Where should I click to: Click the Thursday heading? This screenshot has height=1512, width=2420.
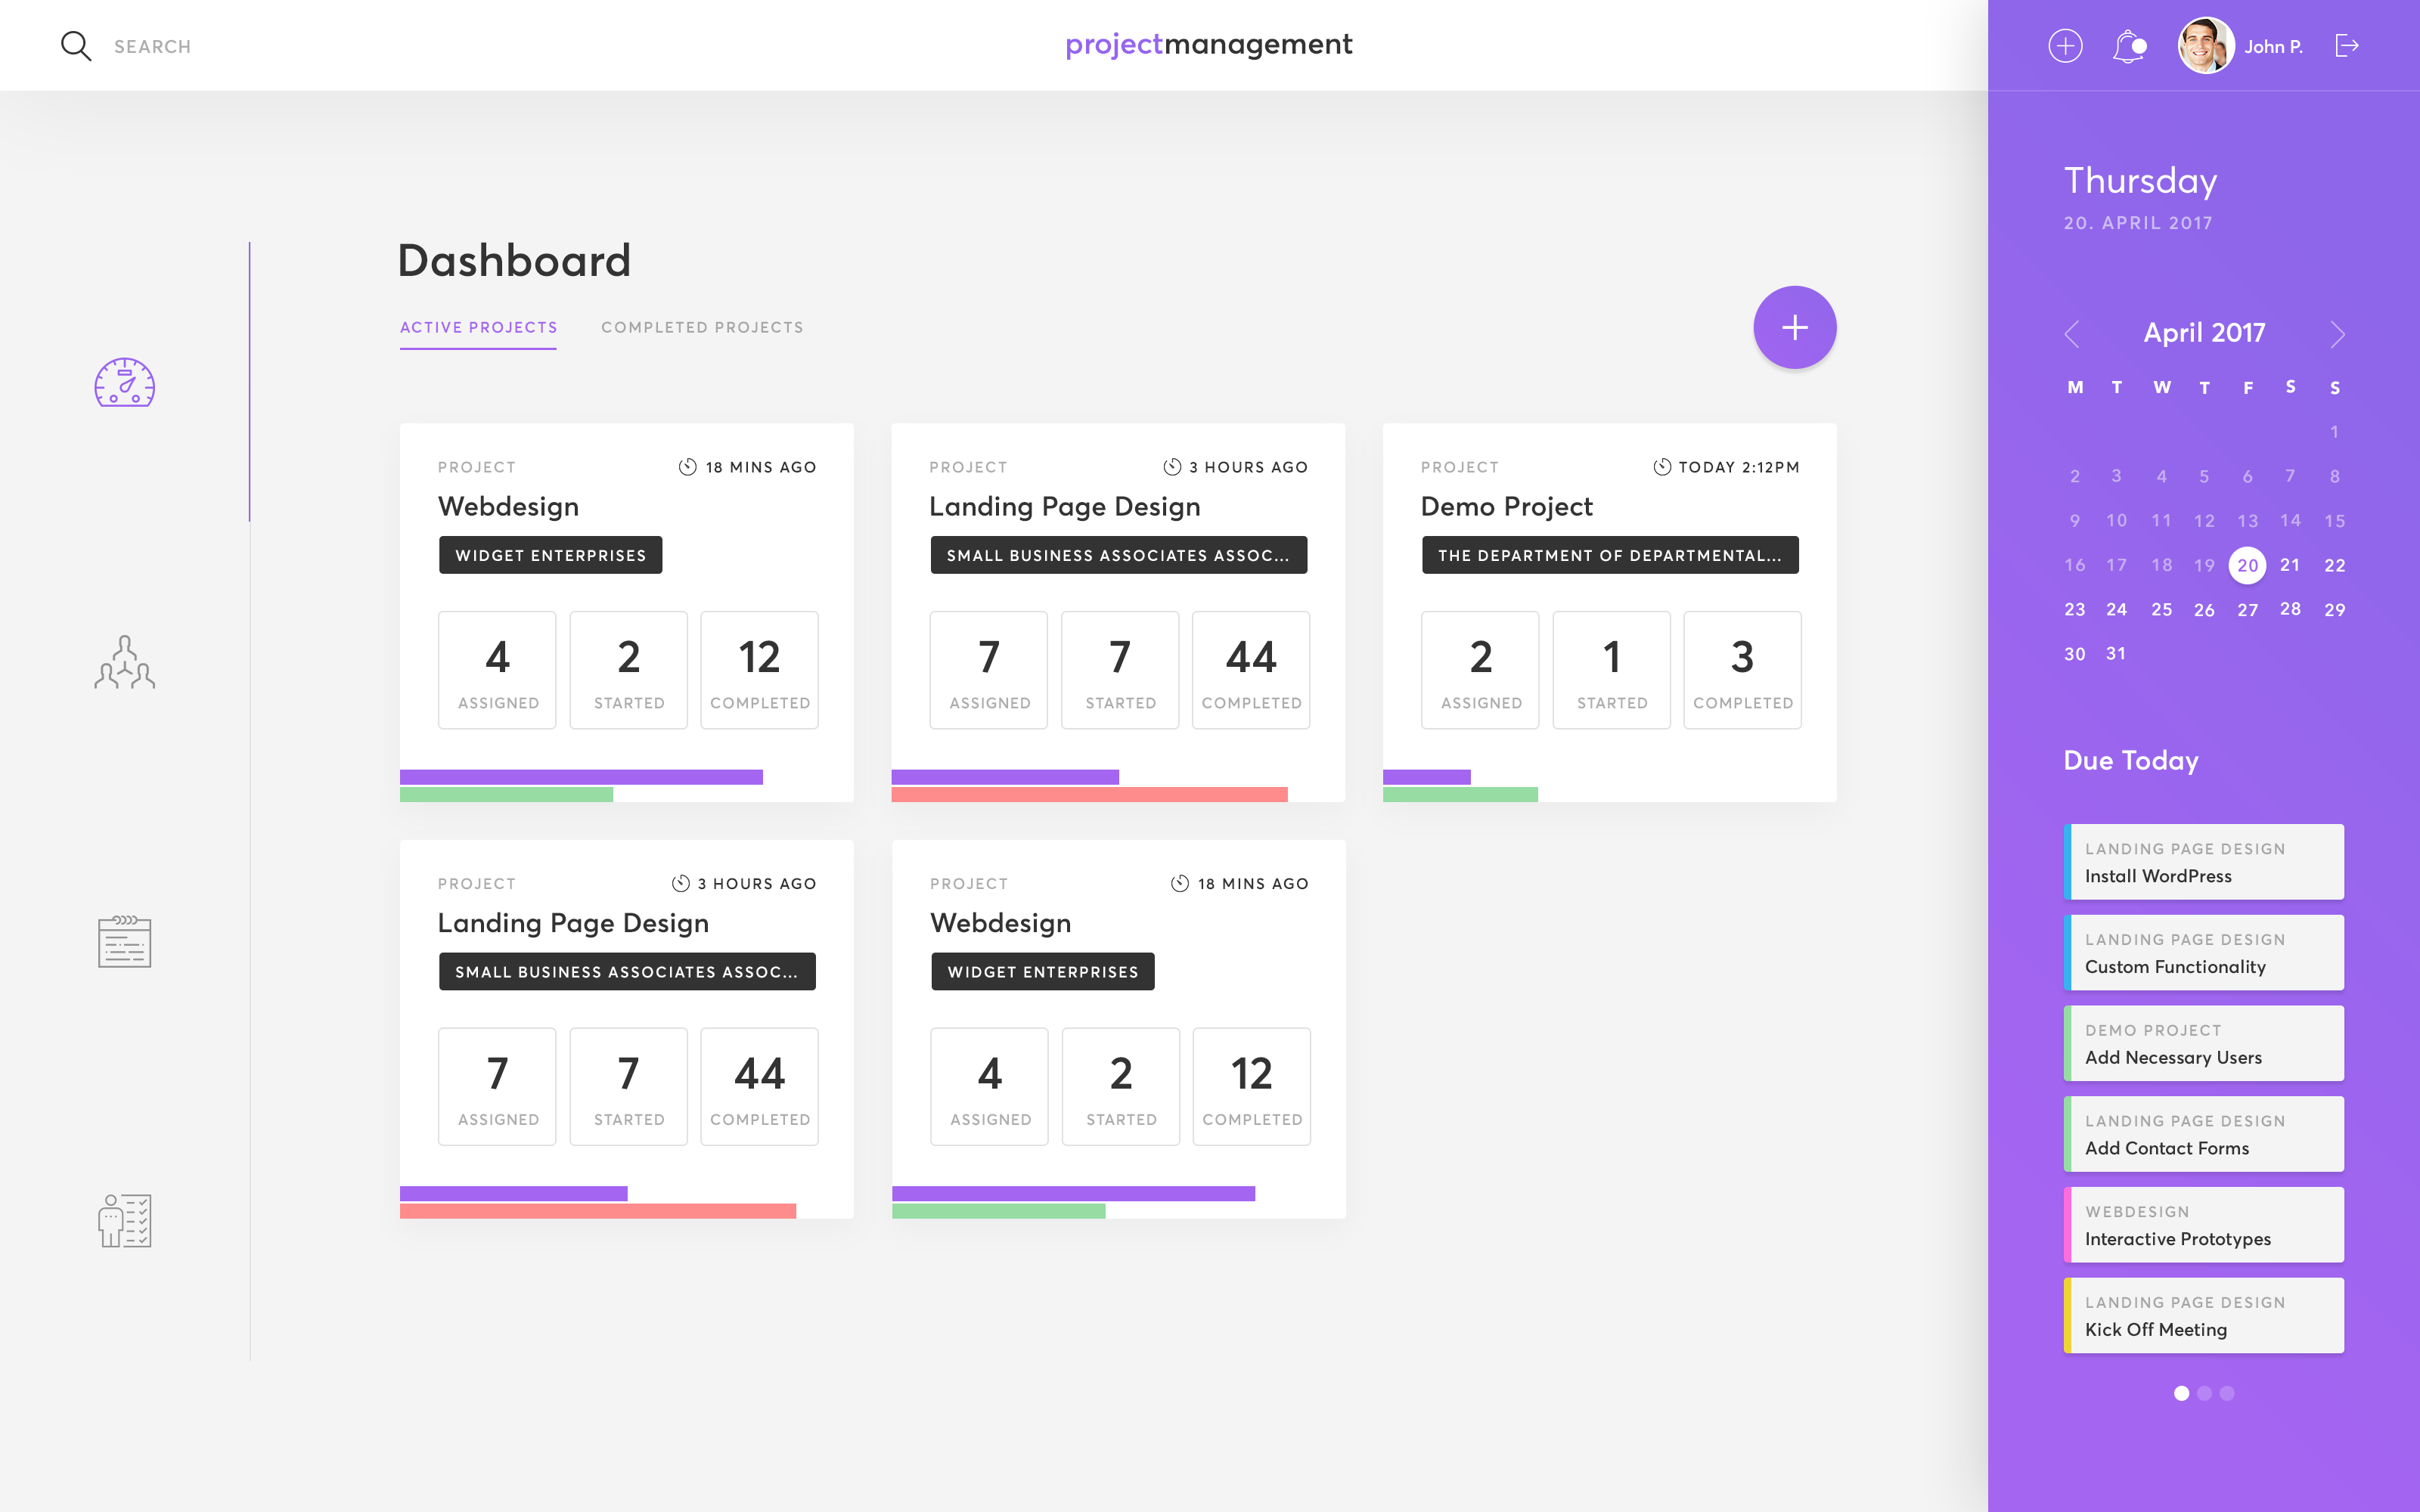click(x=2140, y=181)
